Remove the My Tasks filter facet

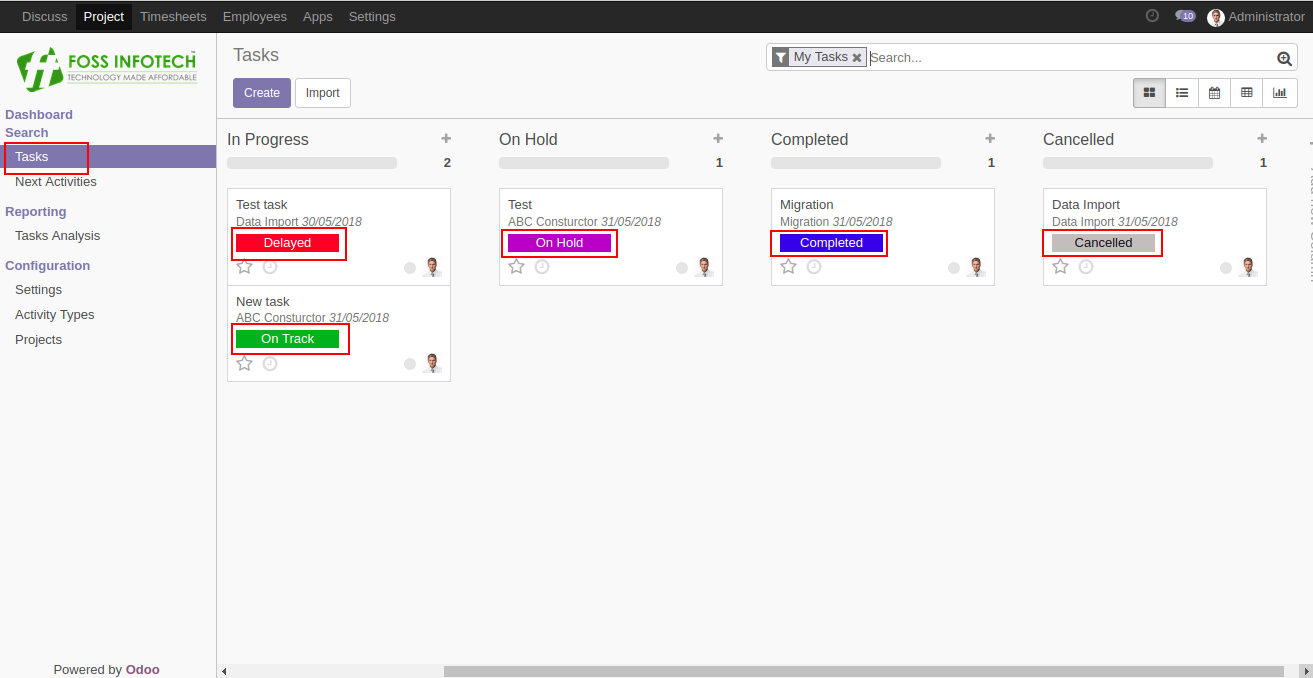pos(857,58)
